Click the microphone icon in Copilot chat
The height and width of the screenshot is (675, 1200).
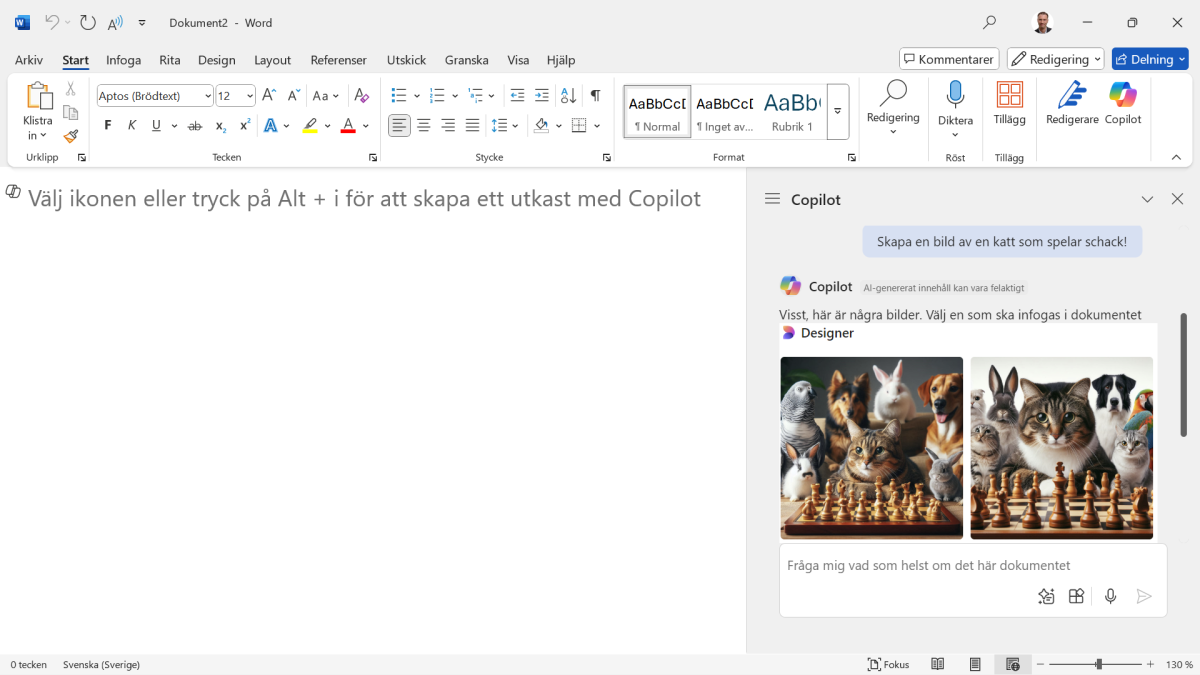(x=1110, y=596)
